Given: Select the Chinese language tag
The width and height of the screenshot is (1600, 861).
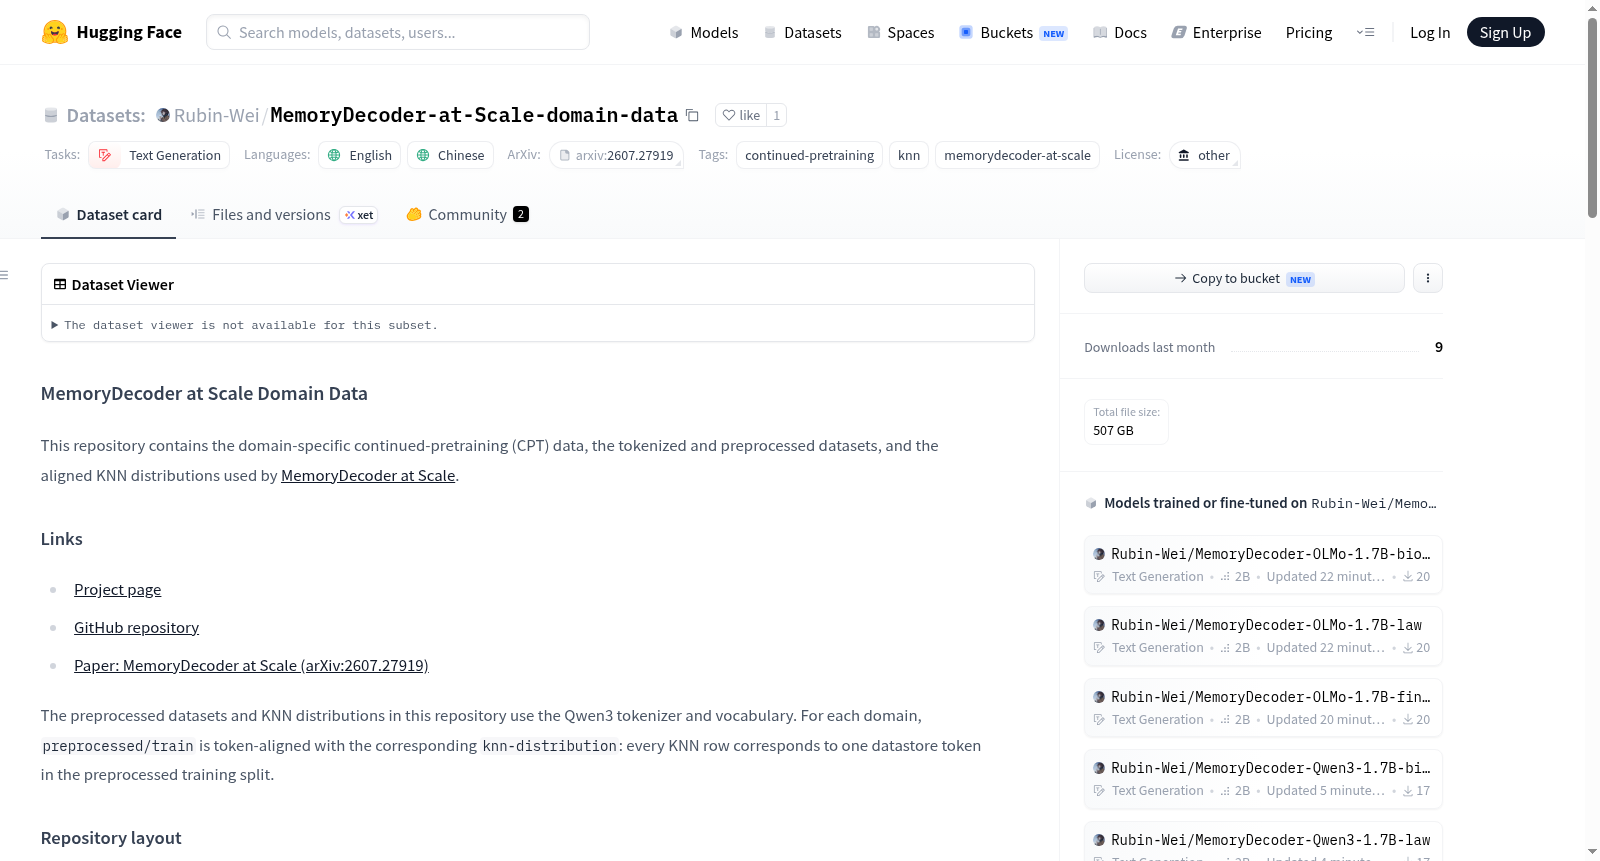Looking at the screenshot, I should tap(450, 155).
